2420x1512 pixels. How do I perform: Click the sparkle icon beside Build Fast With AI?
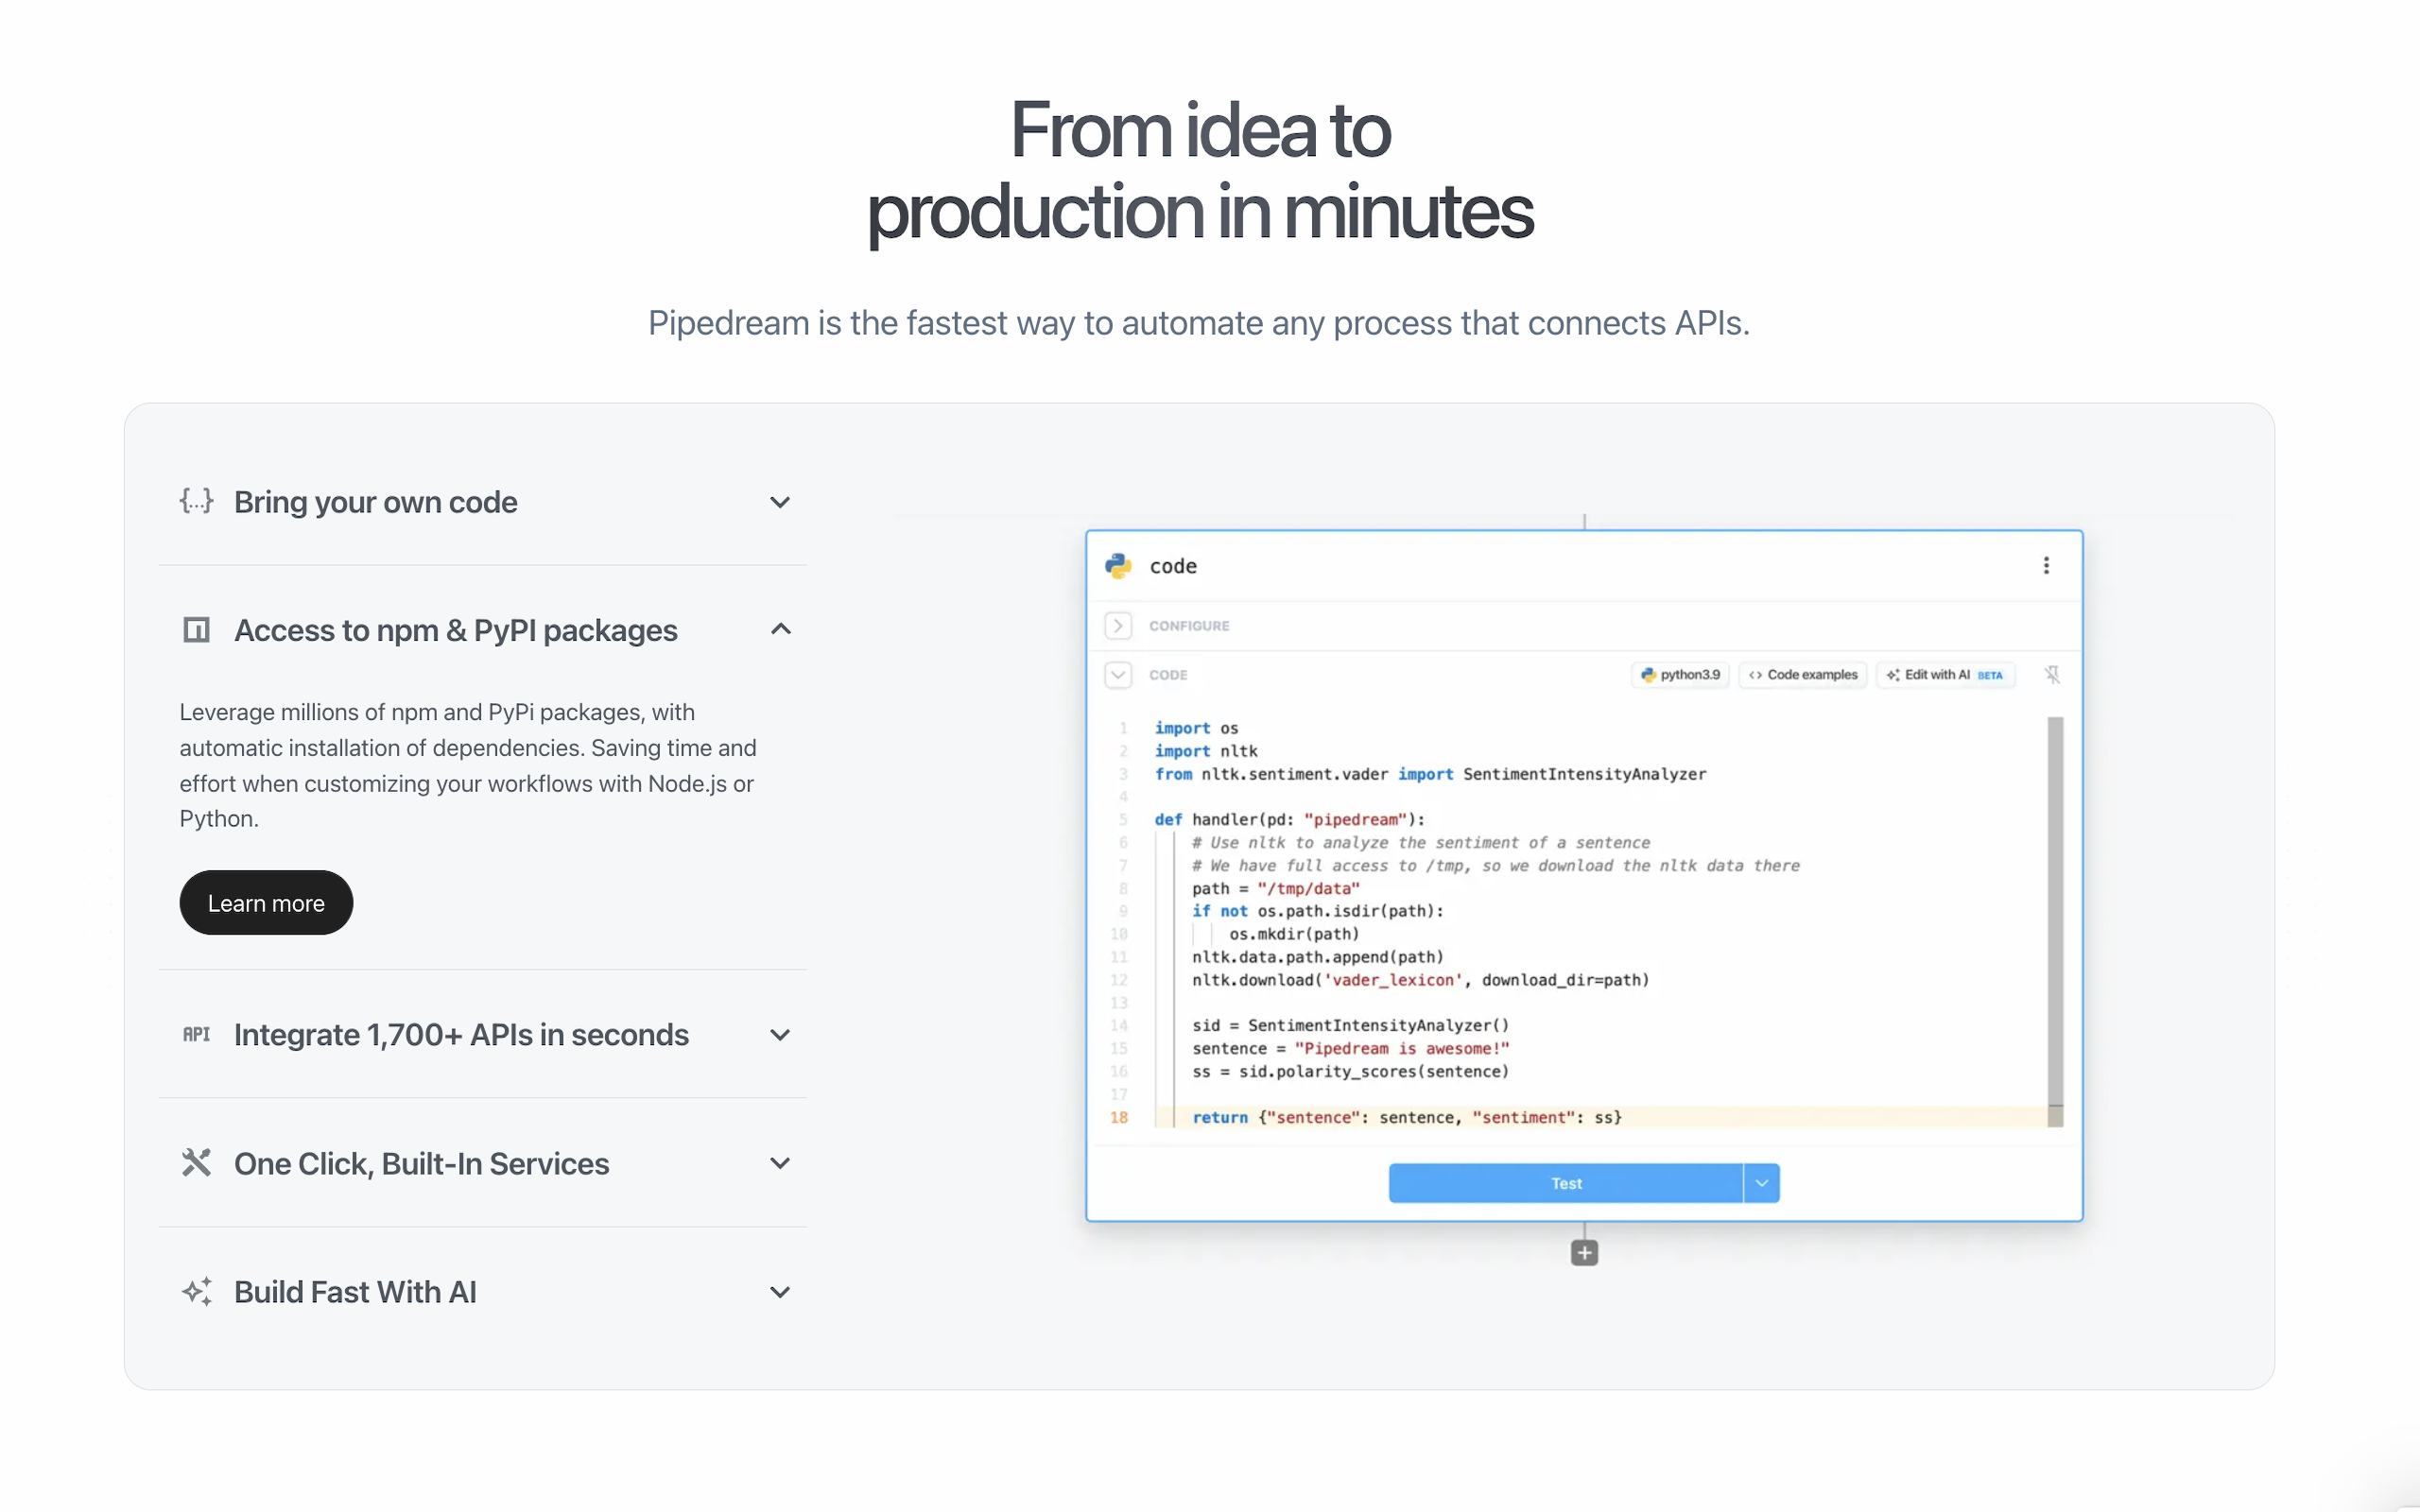tap(196, 1291)
